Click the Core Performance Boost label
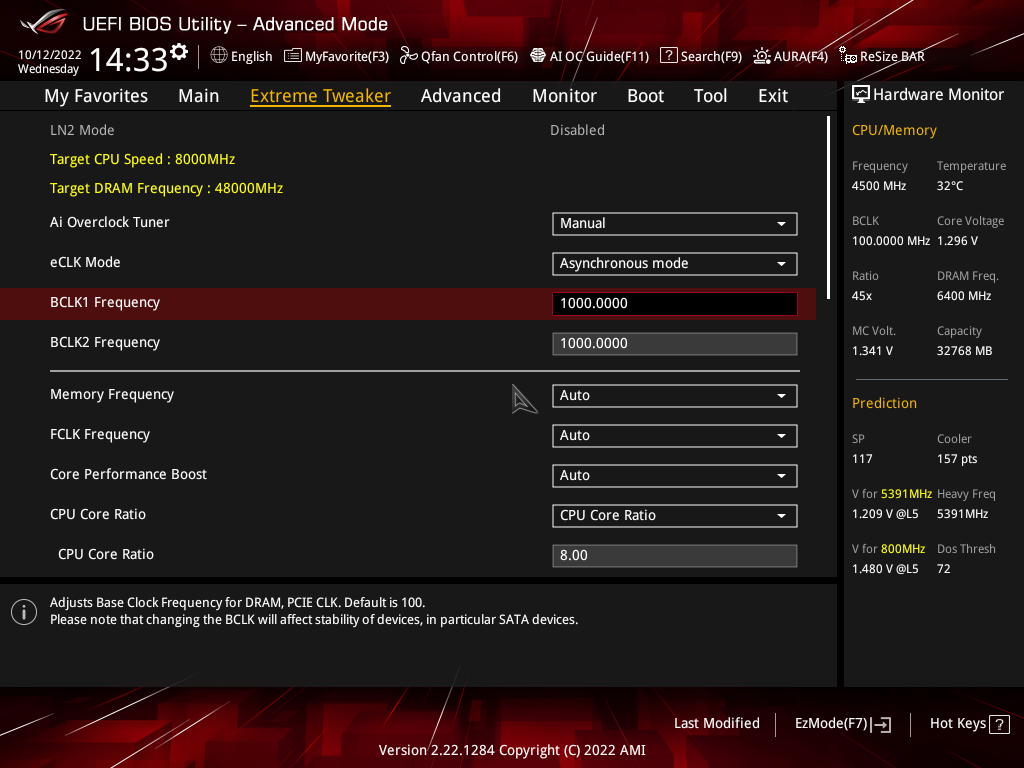 128,474
